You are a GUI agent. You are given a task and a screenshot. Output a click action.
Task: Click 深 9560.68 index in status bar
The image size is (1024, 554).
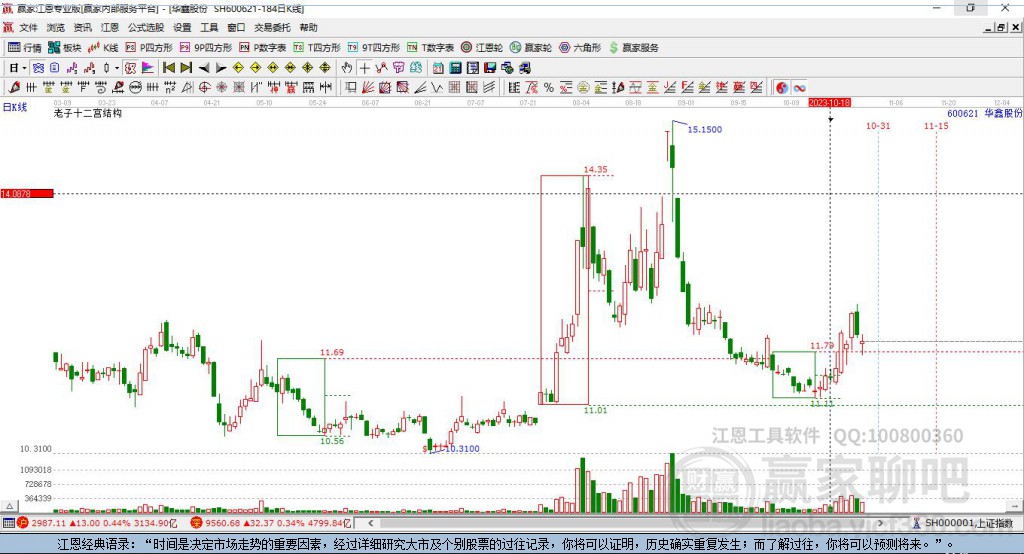point(271,523)
